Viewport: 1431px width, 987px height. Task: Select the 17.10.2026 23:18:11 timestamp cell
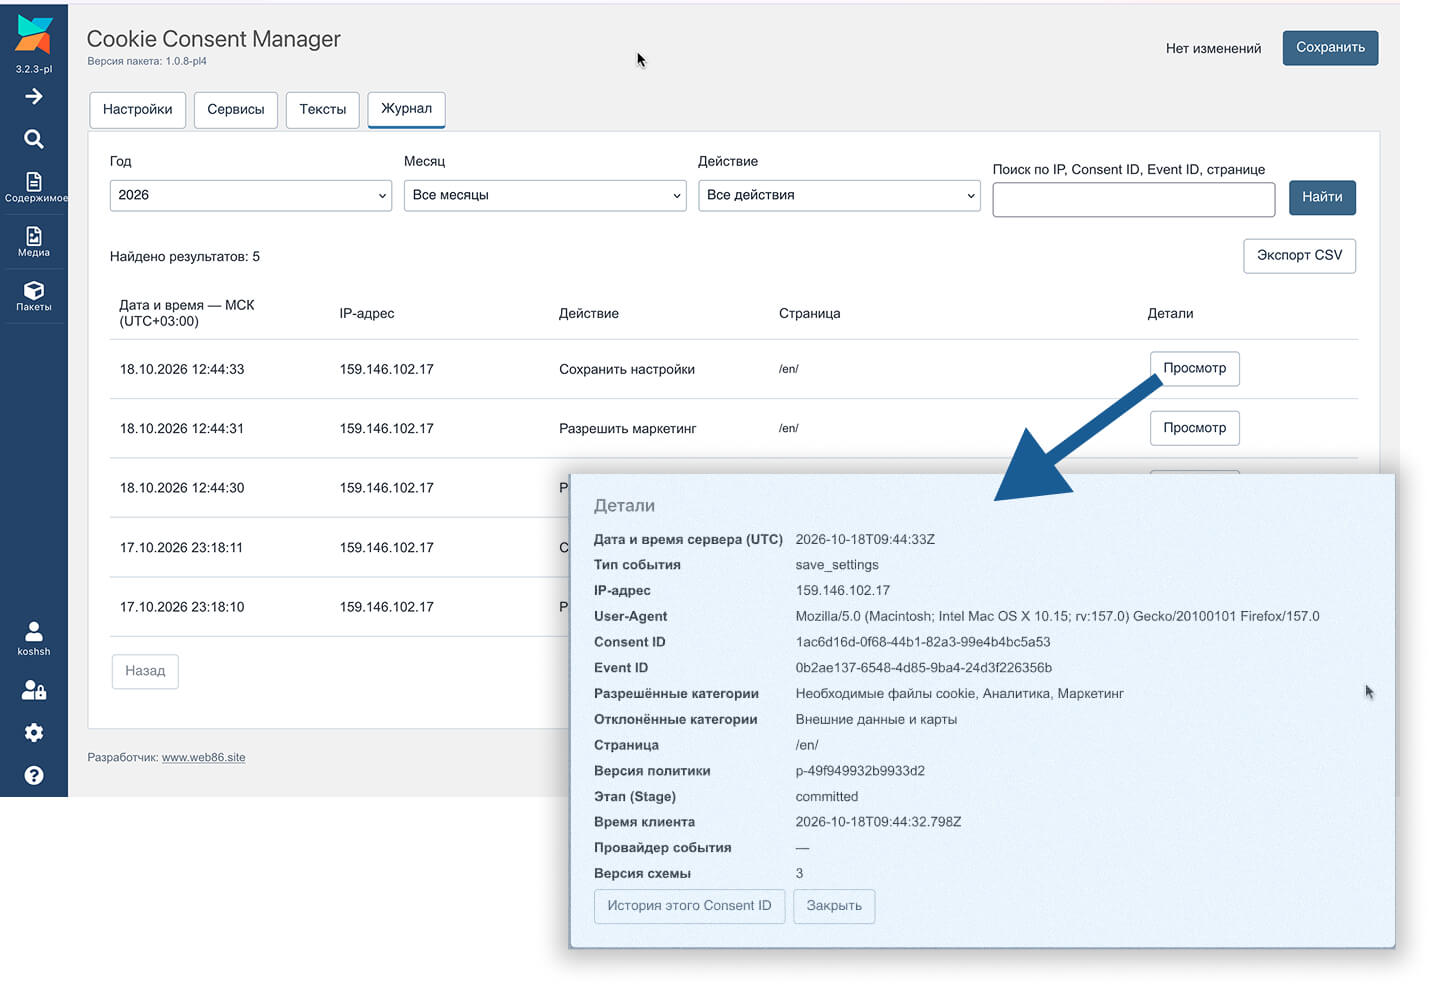coord(181,547)
